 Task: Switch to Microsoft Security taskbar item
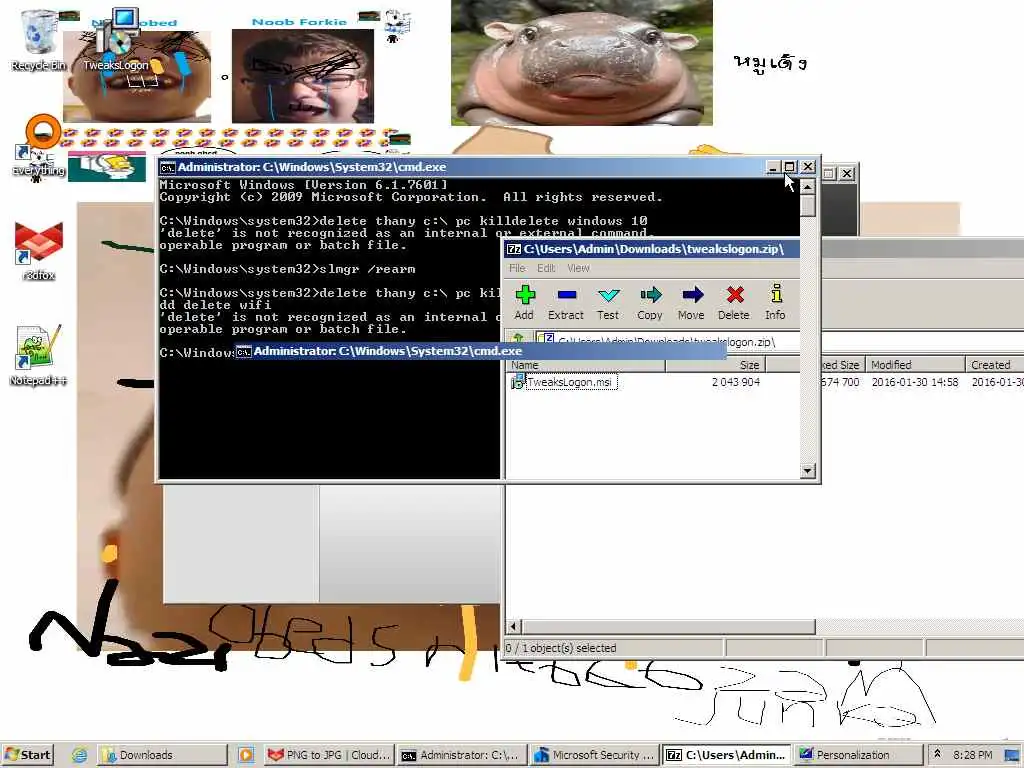(x=594, y=755)
